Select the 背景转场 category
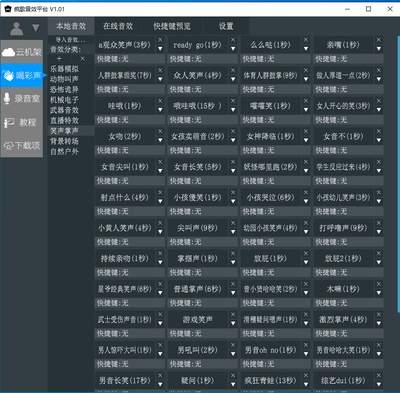Viewport: 400px width, 393px height. 64,141
